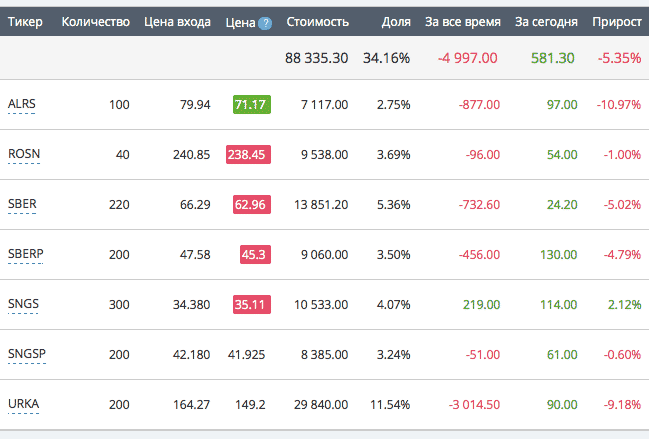Click SBER value 13 851.20
The width and height of the screenshot is (649, 439).
pos(321,204)
